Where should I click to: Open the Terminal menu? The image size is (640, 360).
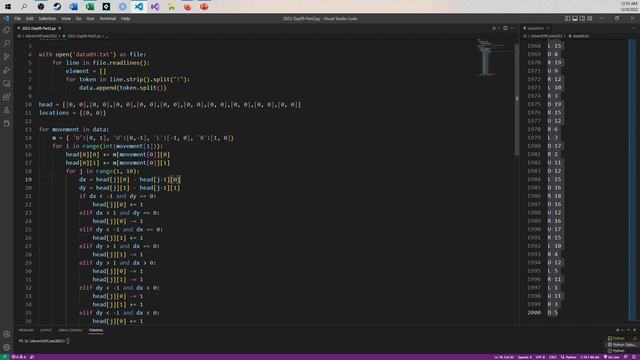coord(108,18)
